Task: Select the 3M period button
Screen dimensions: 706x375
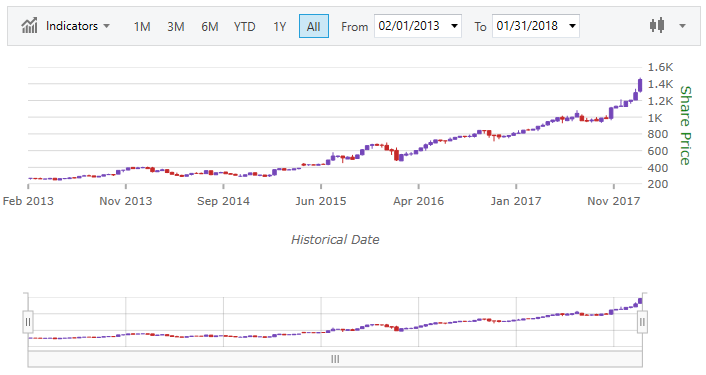Action: coord(176,27)
